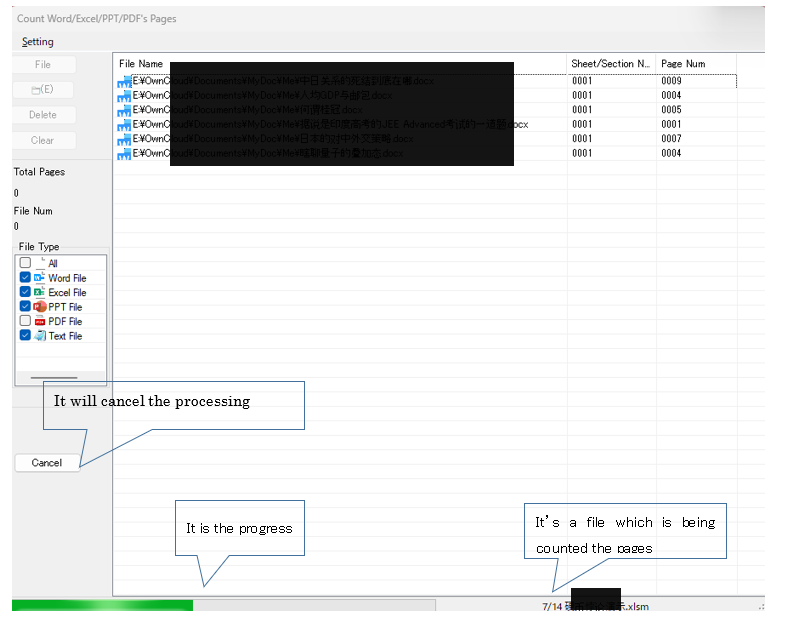The image size is (789, 633).
Task: Sort by the Sheet/Section N.. column header
Action: click(x=611, y=64)
